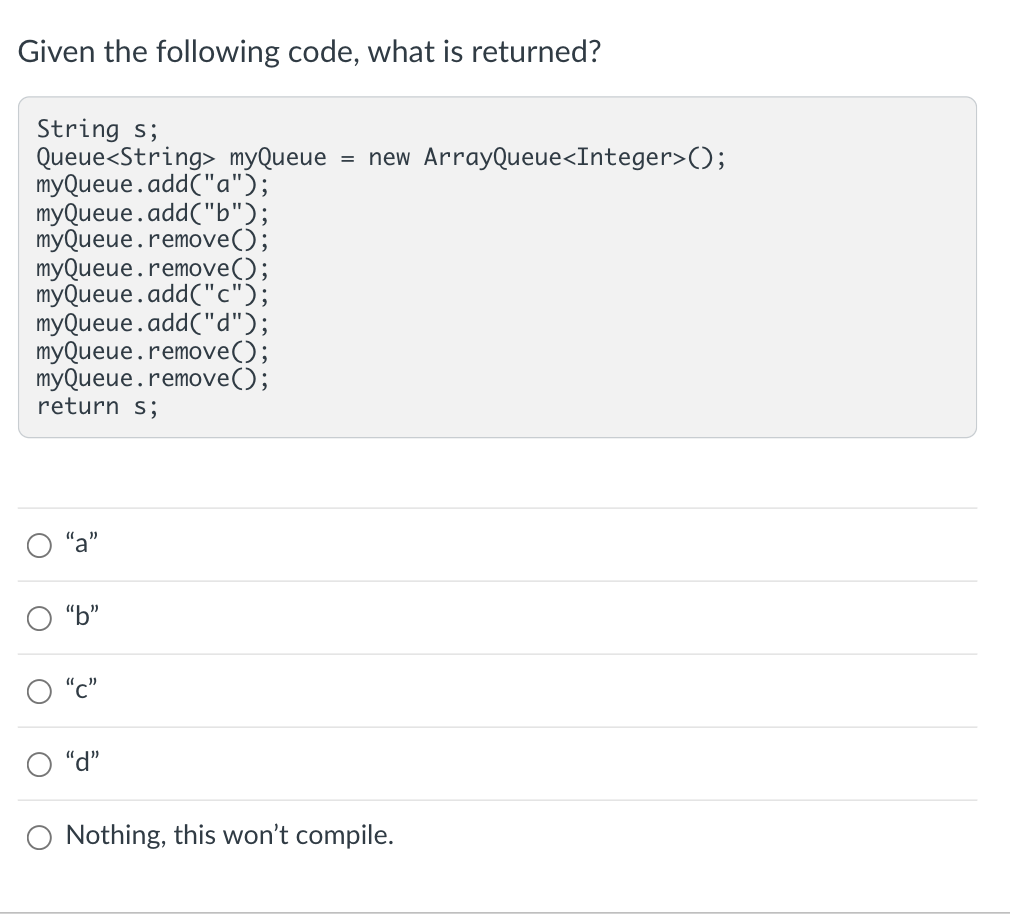Click the myQueue.add("a") code line
The height and width of the screenshot is (920, 1010).
[x=153, y=185]
